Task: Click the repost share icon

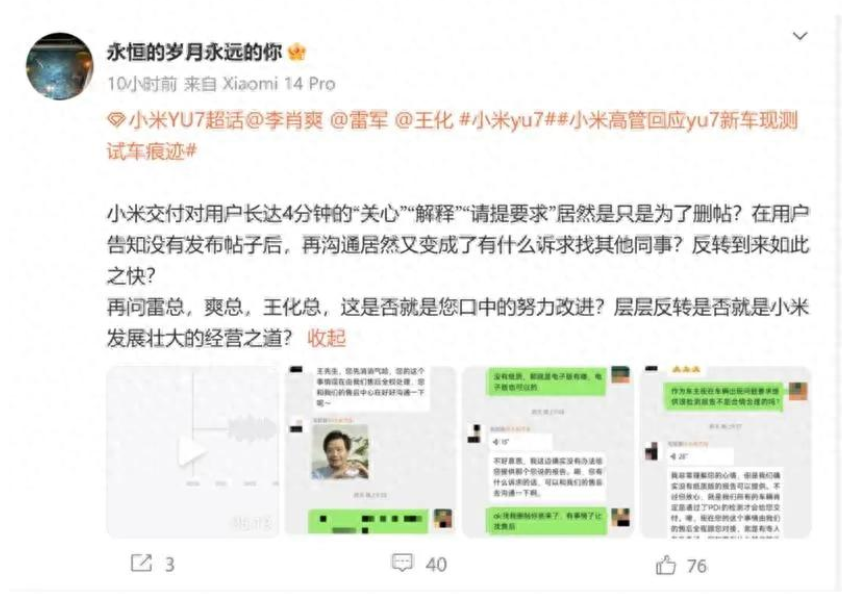Action: pos(142,563)
